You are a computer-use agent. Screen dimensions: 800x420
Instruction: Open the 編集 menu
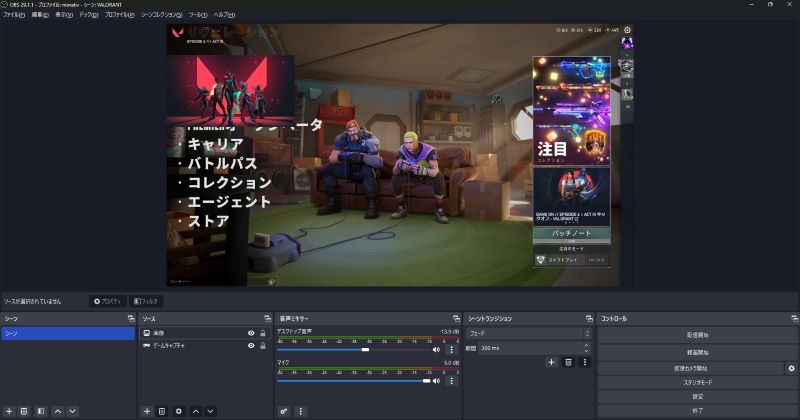click(40, 15)
